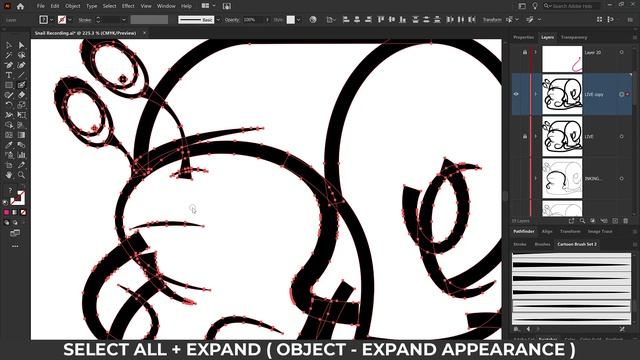The image size is (640, 360).
Task: Expand the LIVE layer arrow
Action: [536, 136]
